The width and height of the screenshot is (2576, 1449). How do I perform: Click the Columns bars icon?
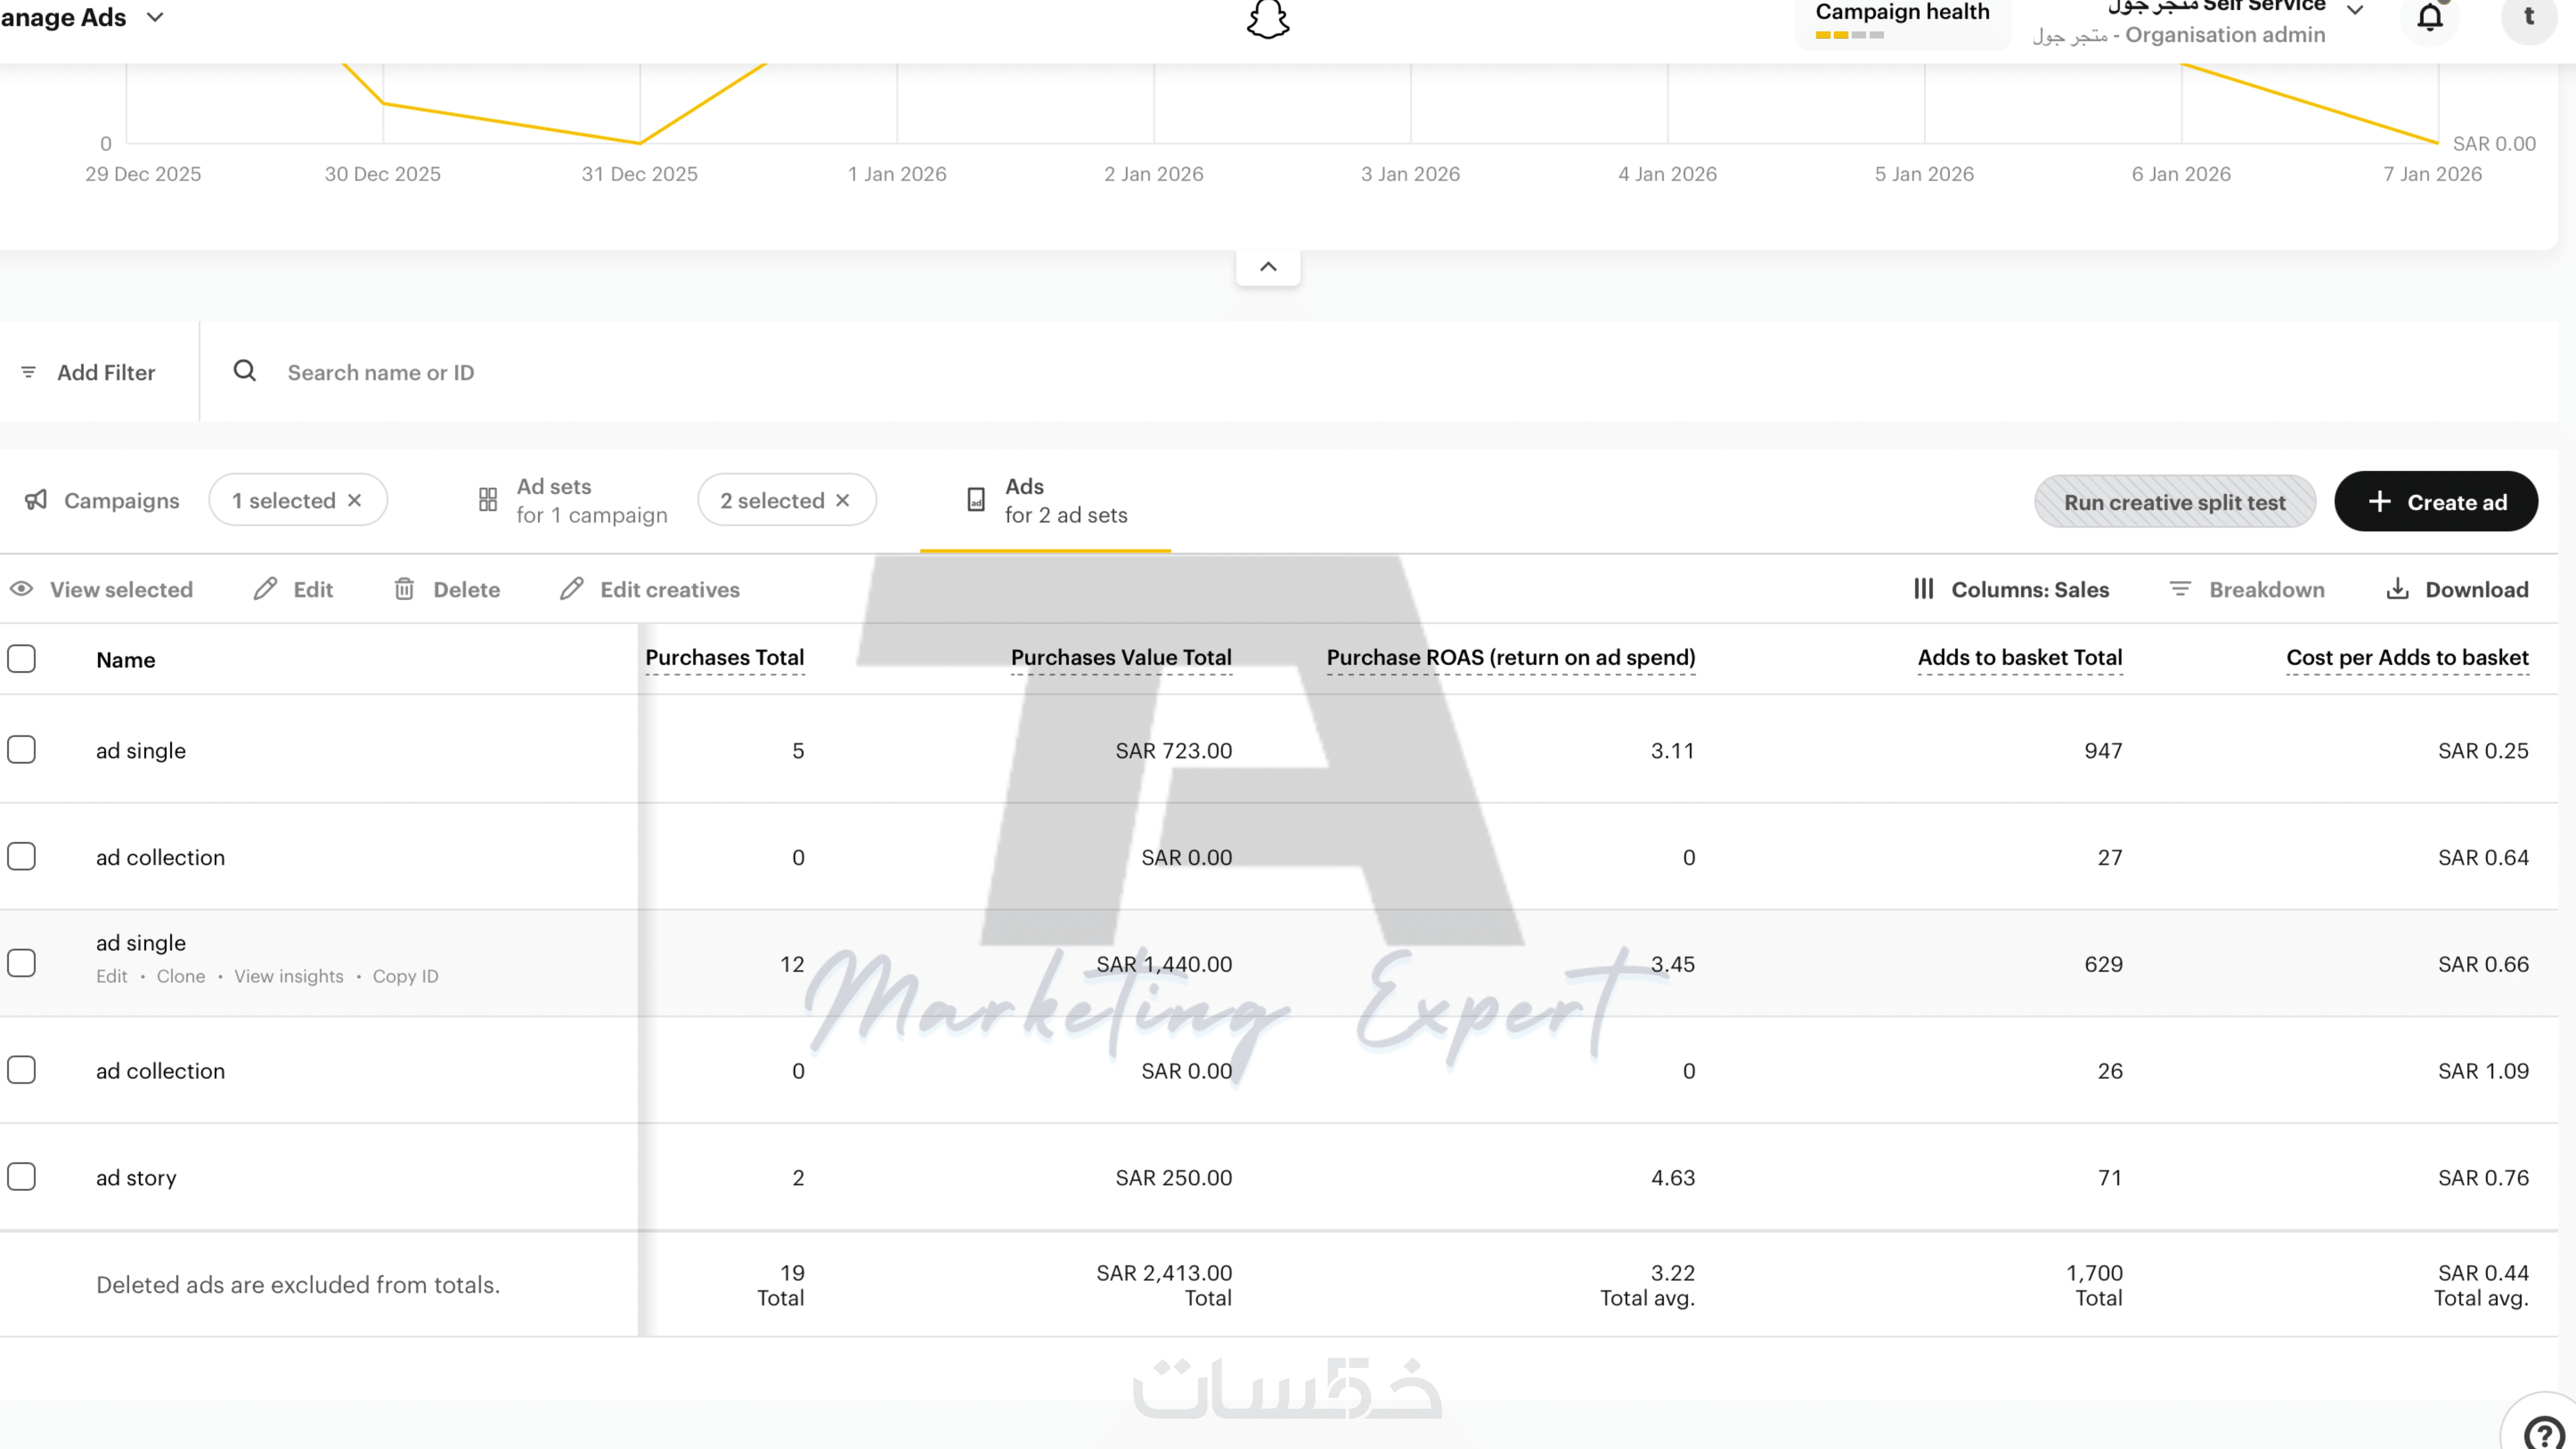coord(1924,589)
